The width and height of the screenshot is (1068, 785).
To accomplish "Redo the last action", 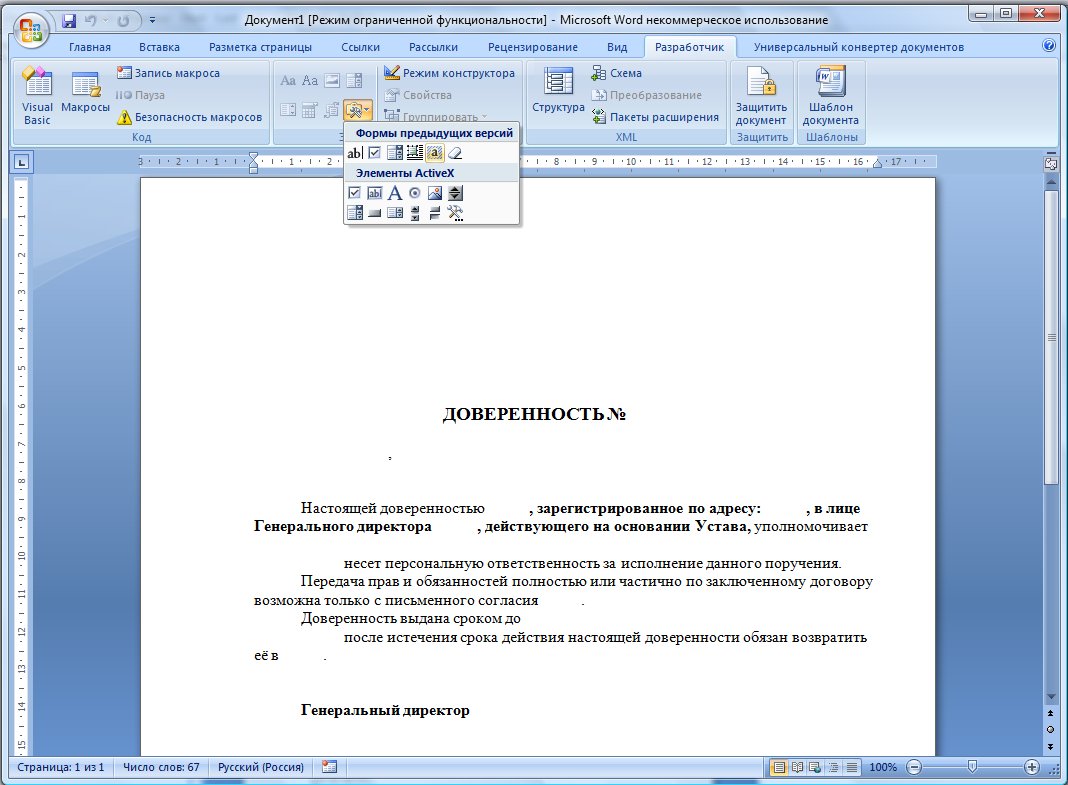I will [x=123, y=20].
